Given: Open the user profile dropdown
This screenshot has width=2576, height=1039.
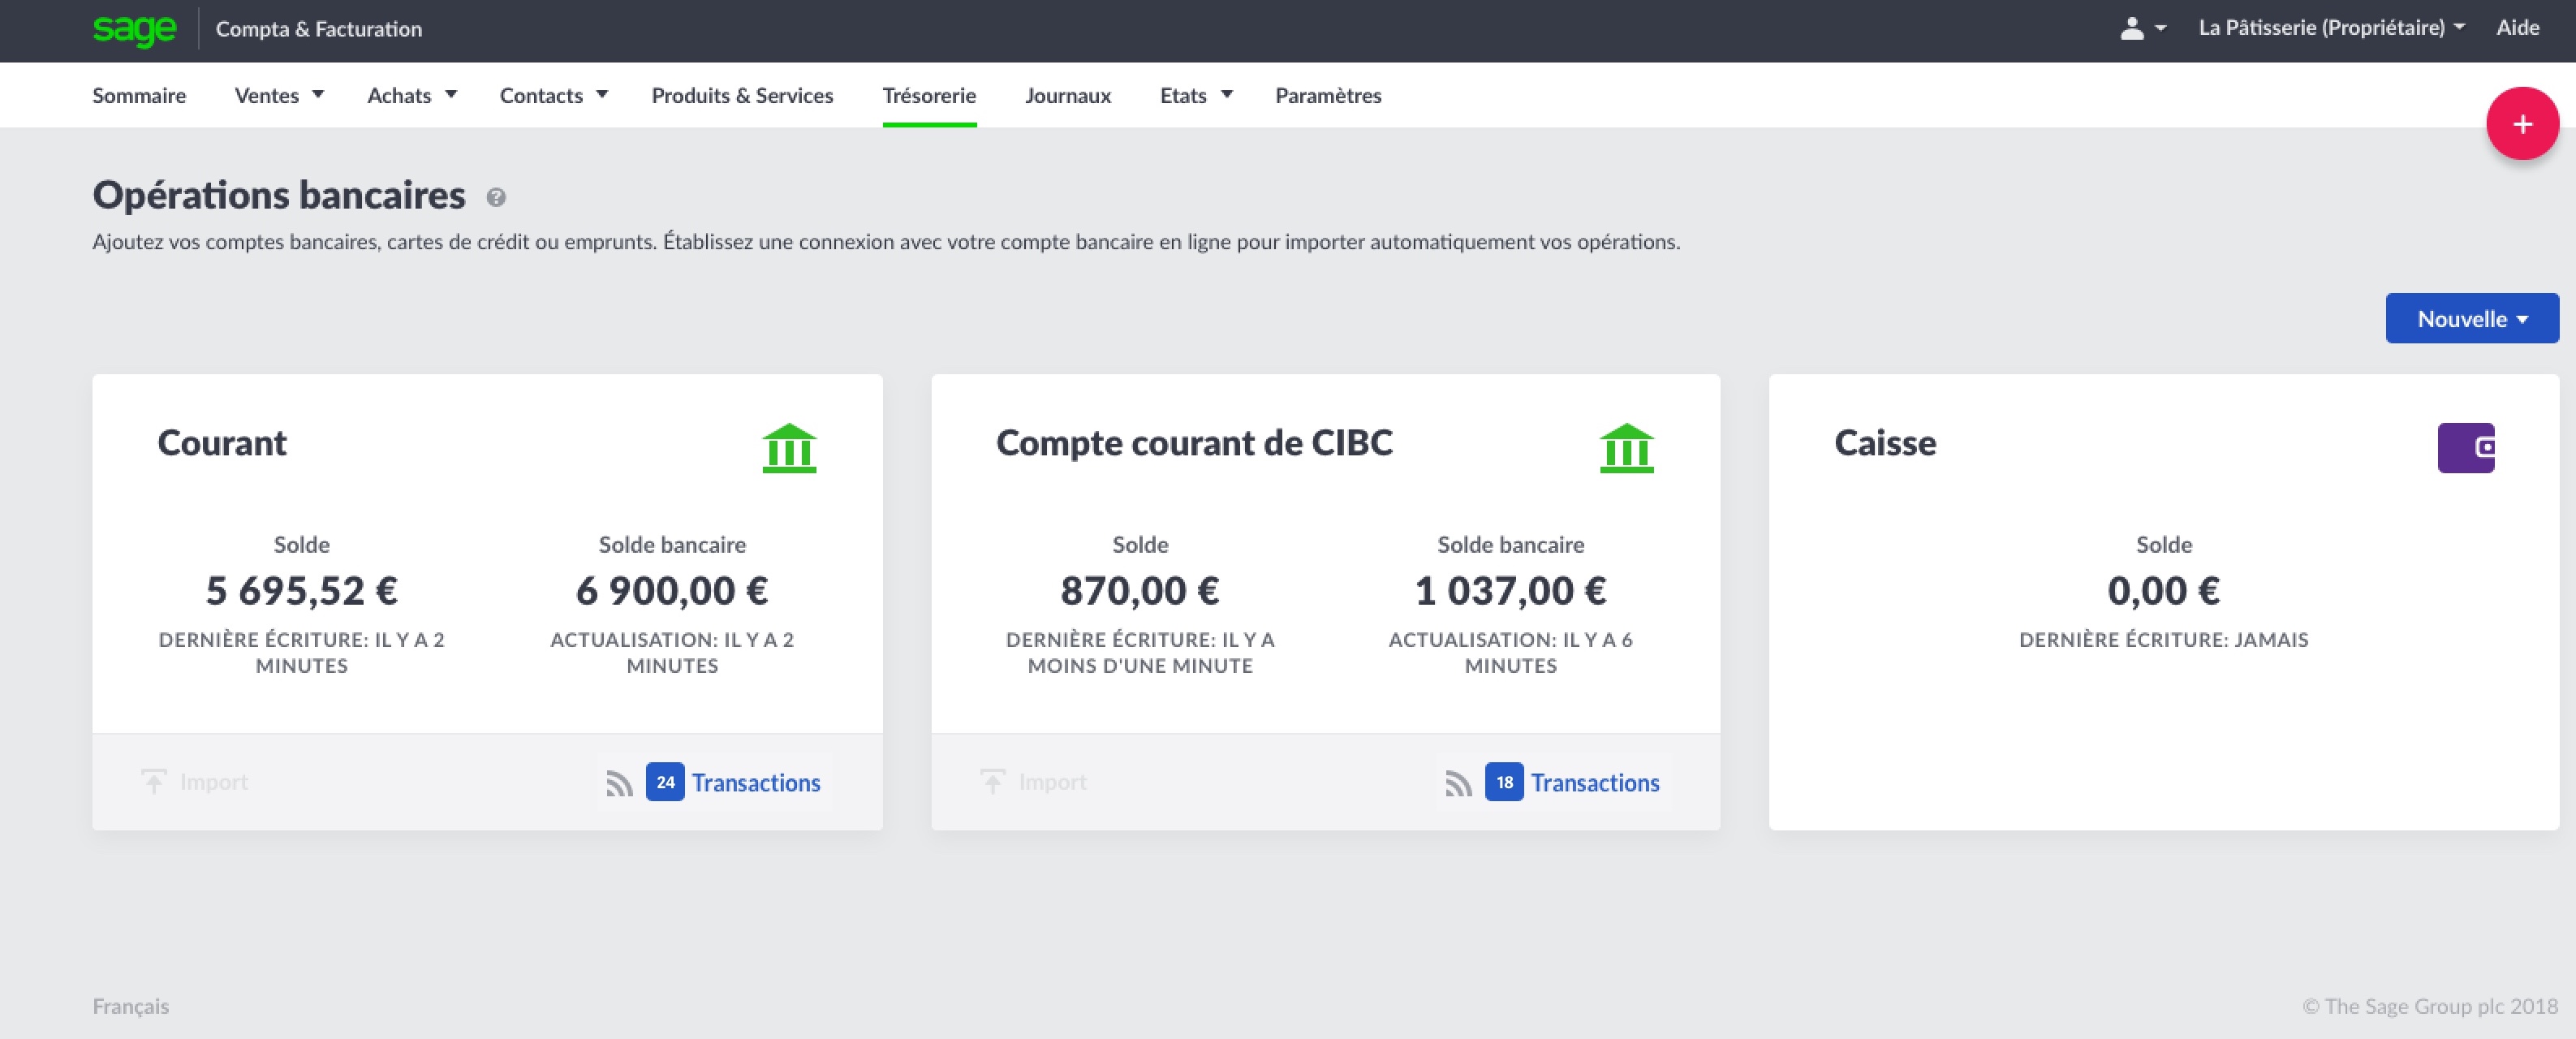Looking at the screenshot, I should coord(2141,29).
